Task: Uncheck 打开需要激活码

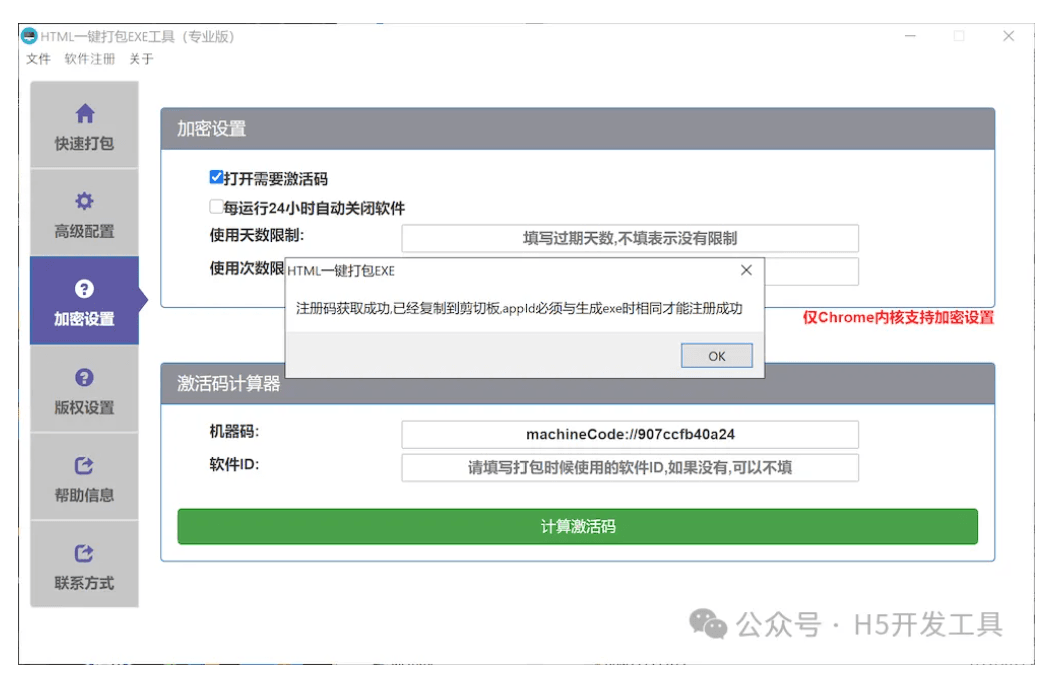Action: point(216,177)
